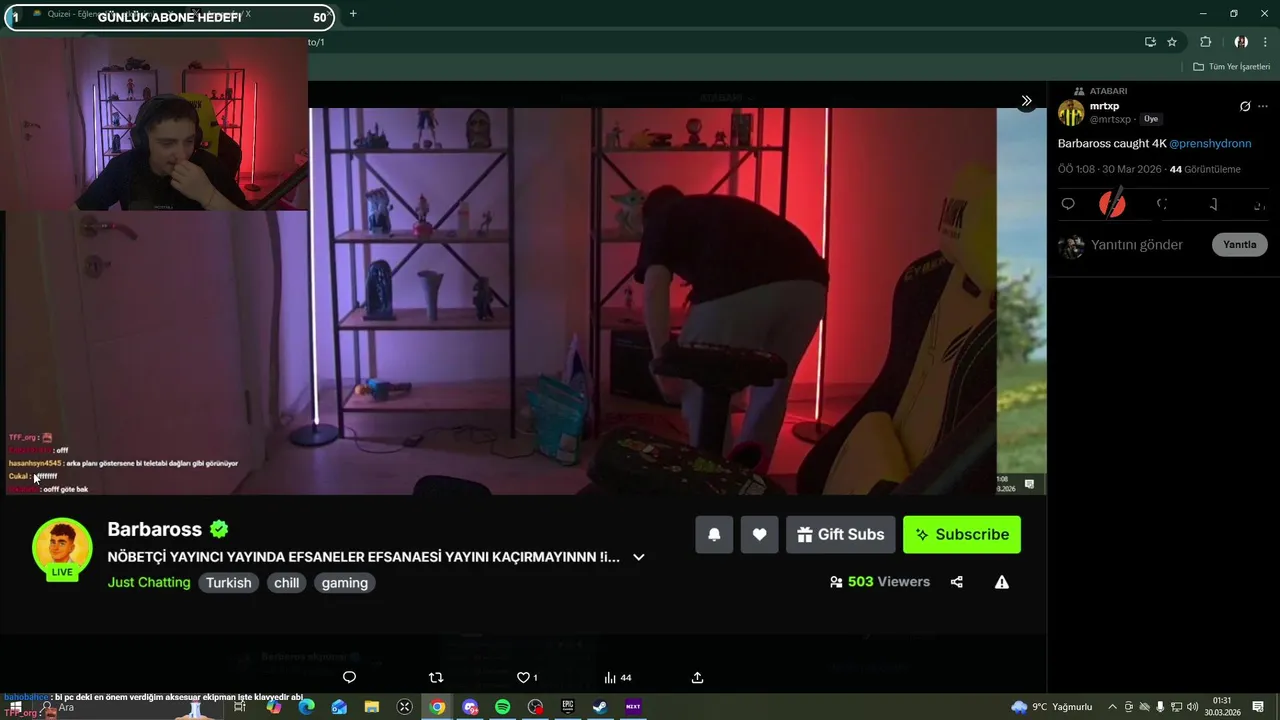Open the Just Chatting category link

pyautogui.click(x=149, y=582)
